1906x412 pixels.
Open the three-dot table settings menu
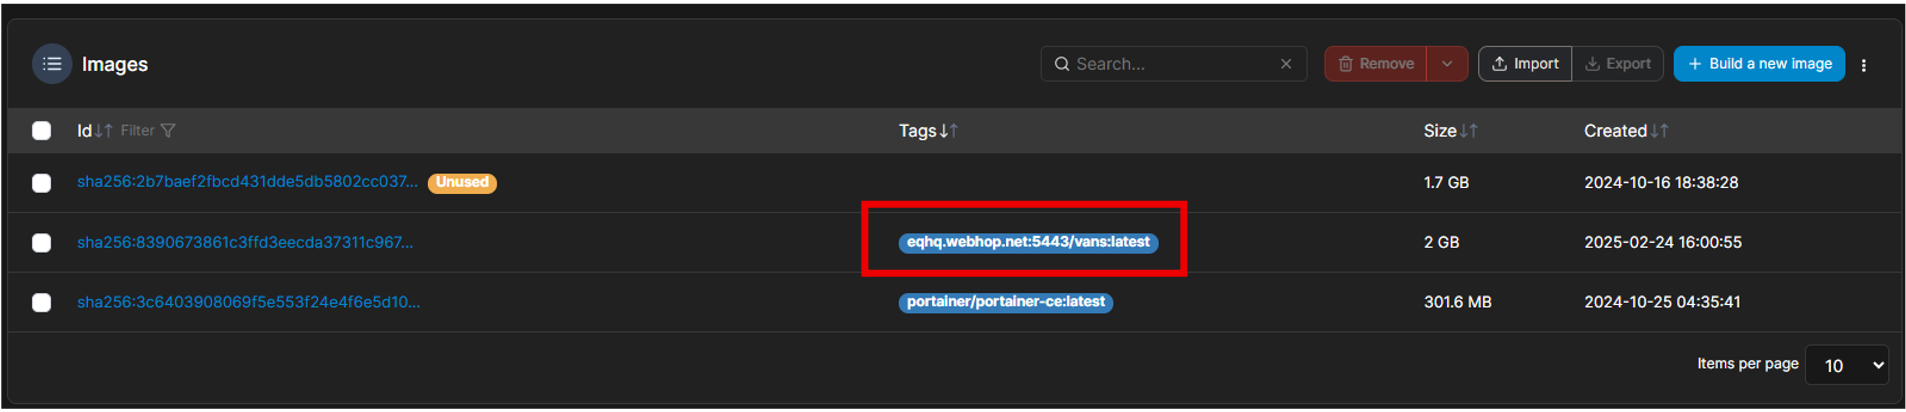pyautogui.click(x=1864, y=65)
